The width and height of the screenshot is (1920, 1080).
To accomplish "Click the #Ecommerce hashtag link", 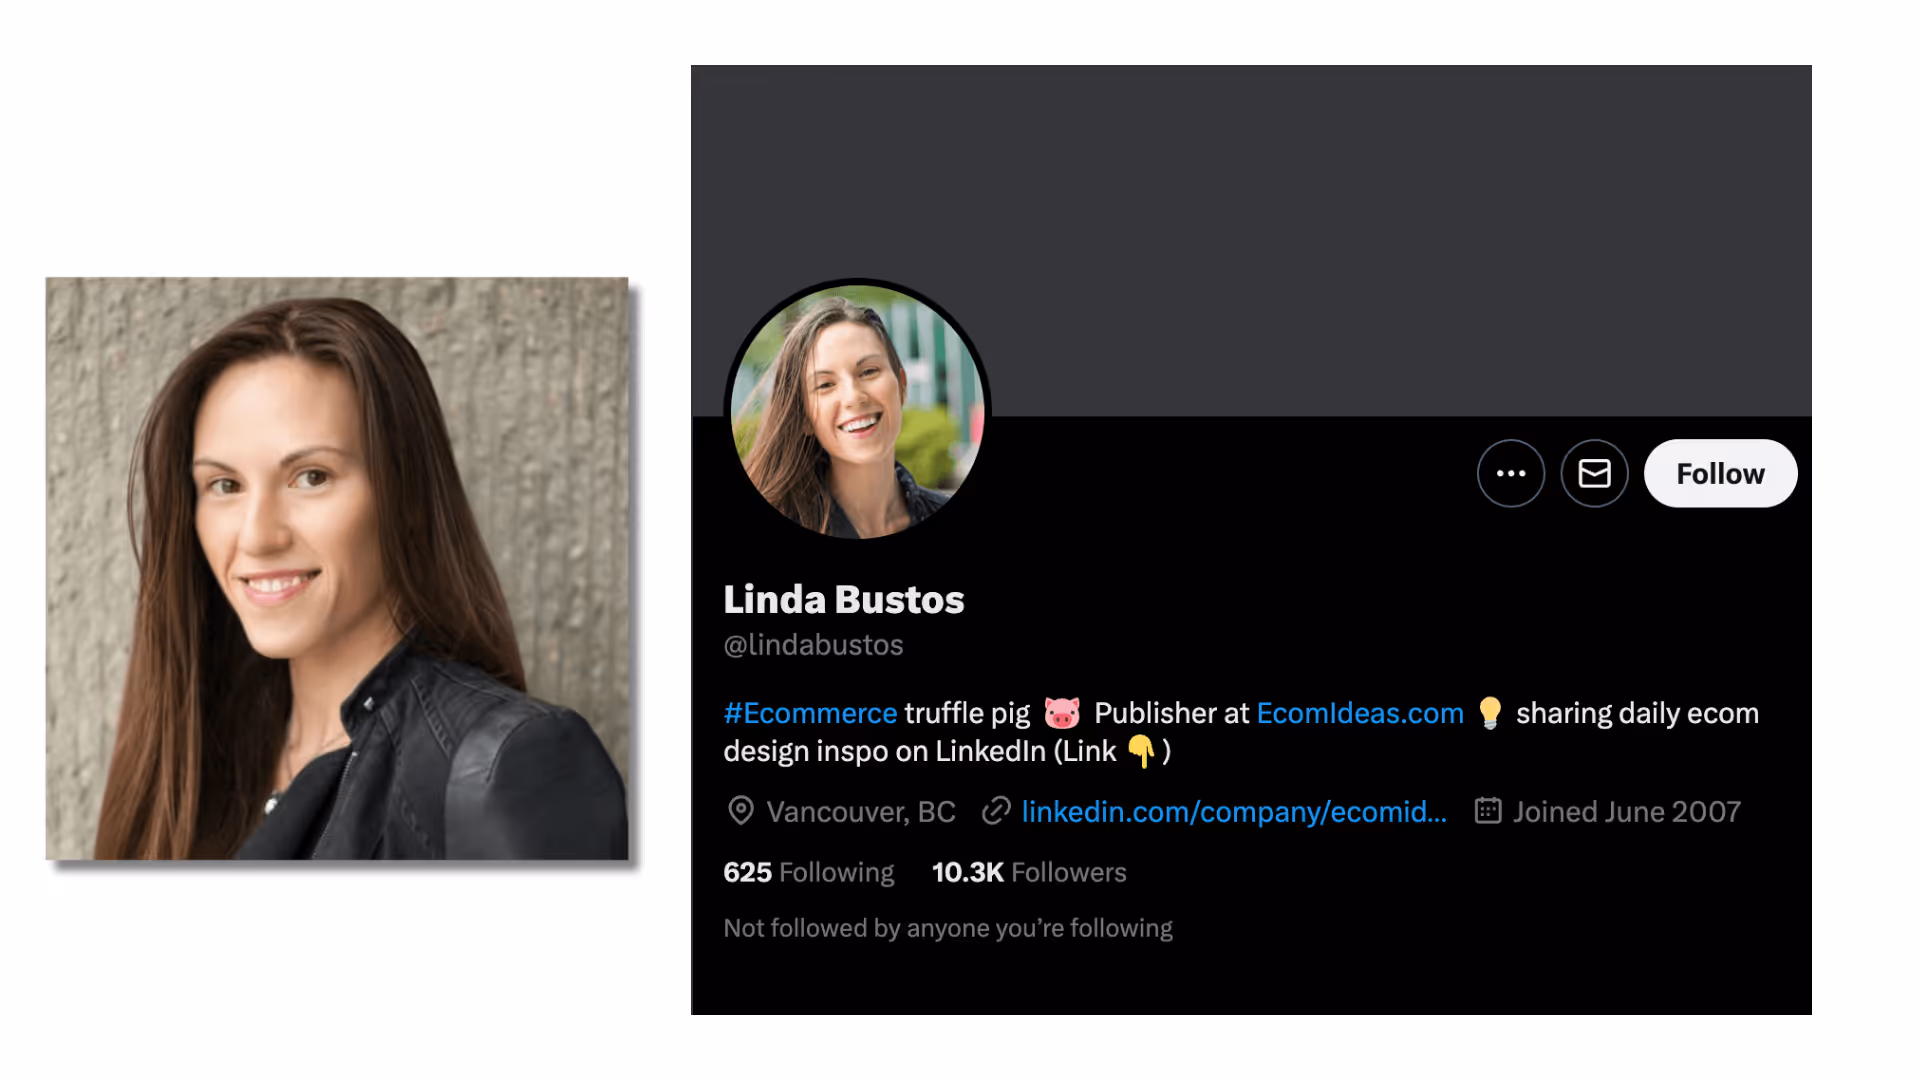I will pos(810,713).
